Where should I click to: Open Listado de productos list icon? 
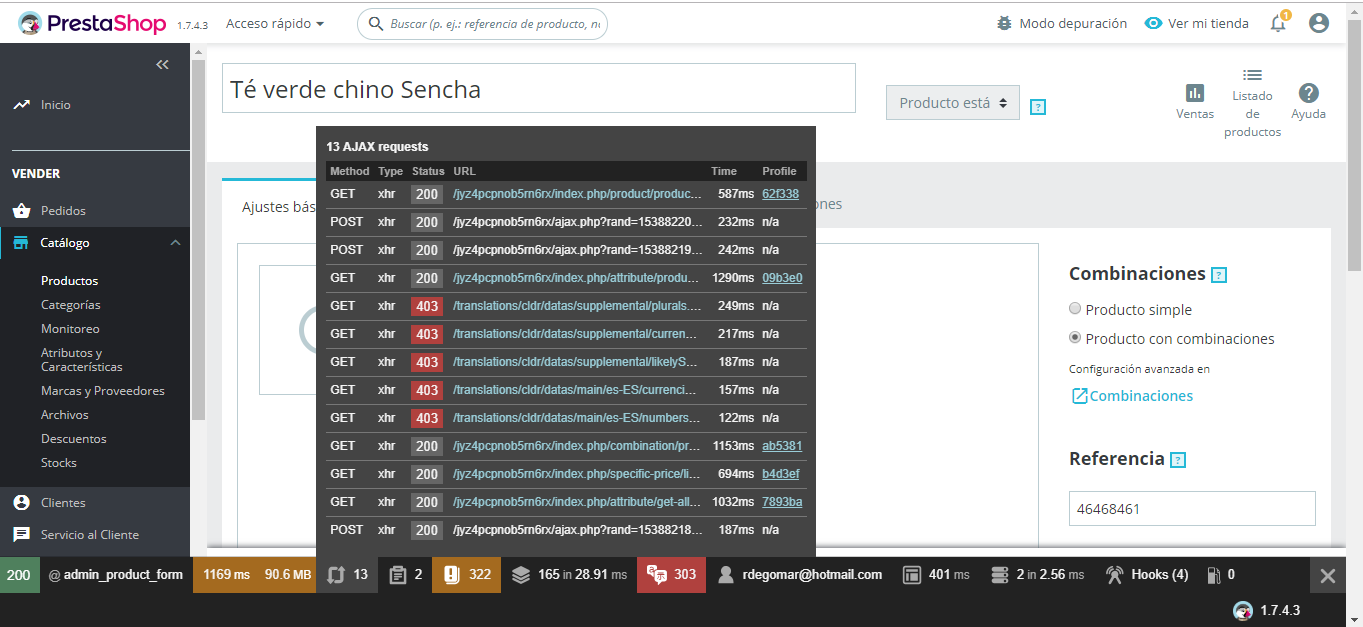coord(1252,75)
